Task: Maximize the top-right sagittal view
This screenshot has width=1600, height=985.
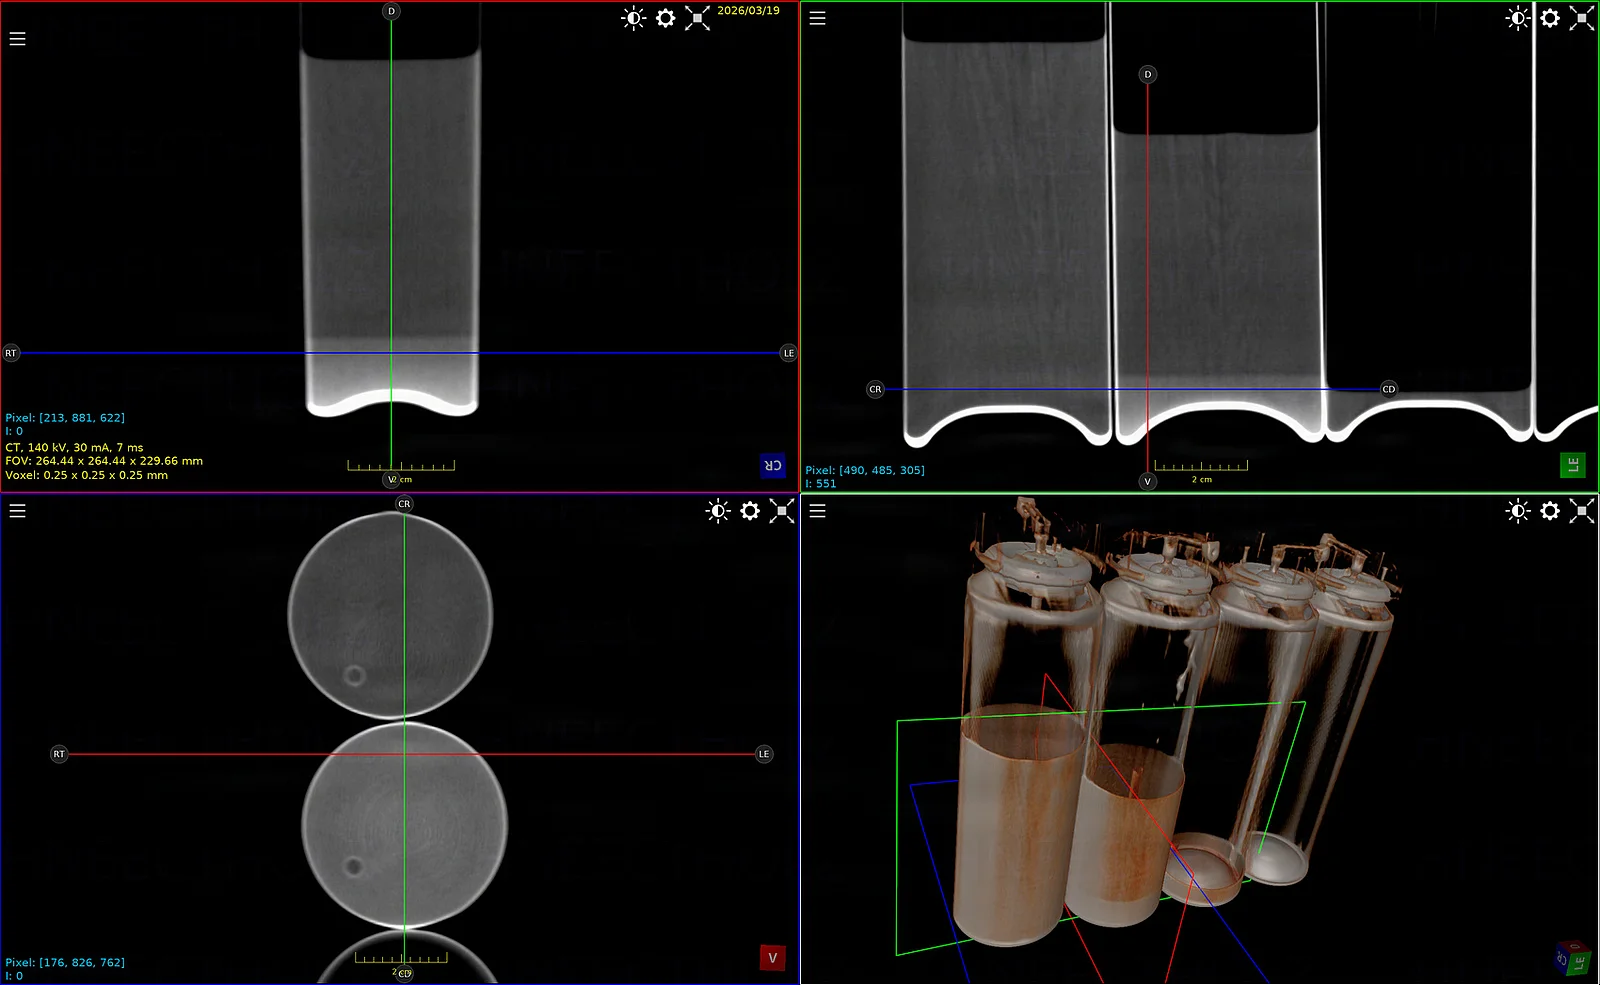Action: click(x=1582, y=18)
